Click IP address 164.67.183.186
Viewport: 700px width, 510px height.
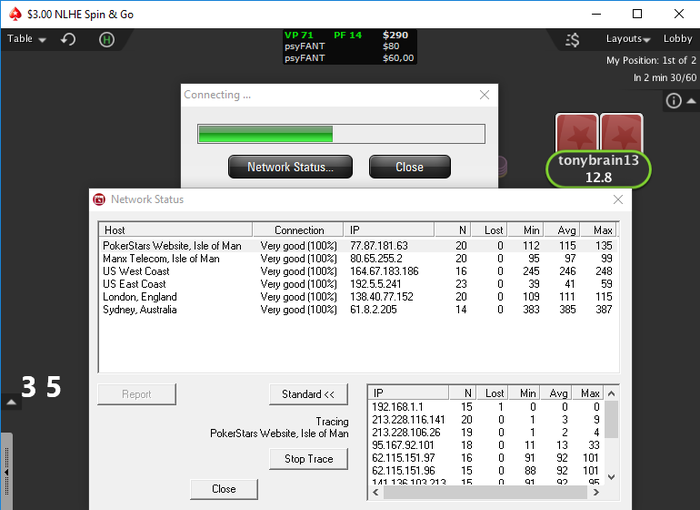tap(384, 271)
